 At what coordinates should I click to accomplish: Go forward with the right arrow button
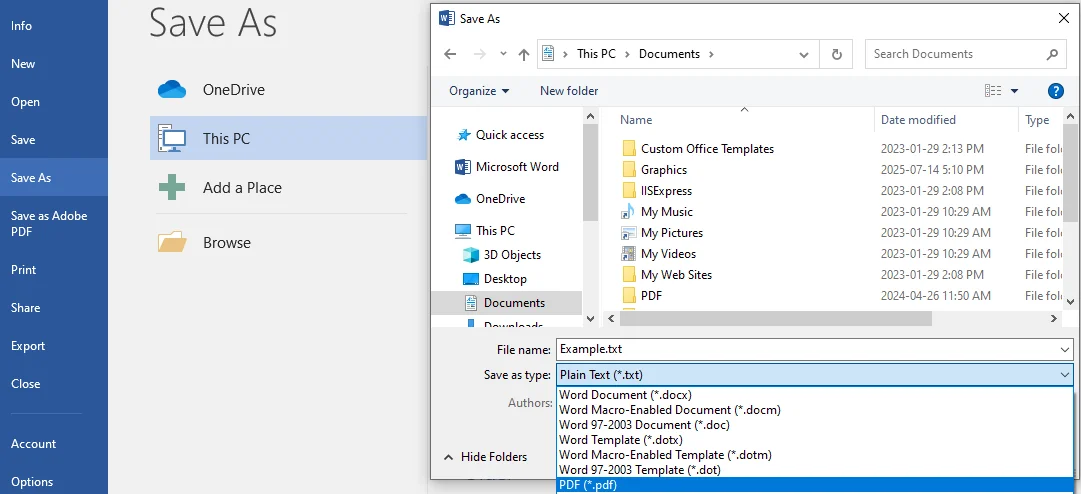pyautogui.click(x=480, y=54)
